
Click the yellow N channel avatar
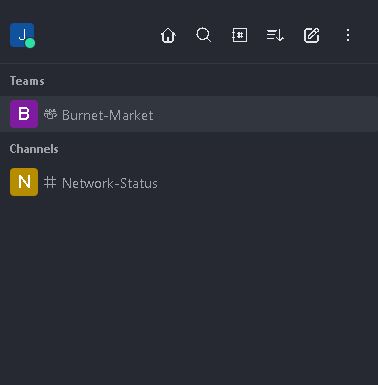click(x=24, y=182)
